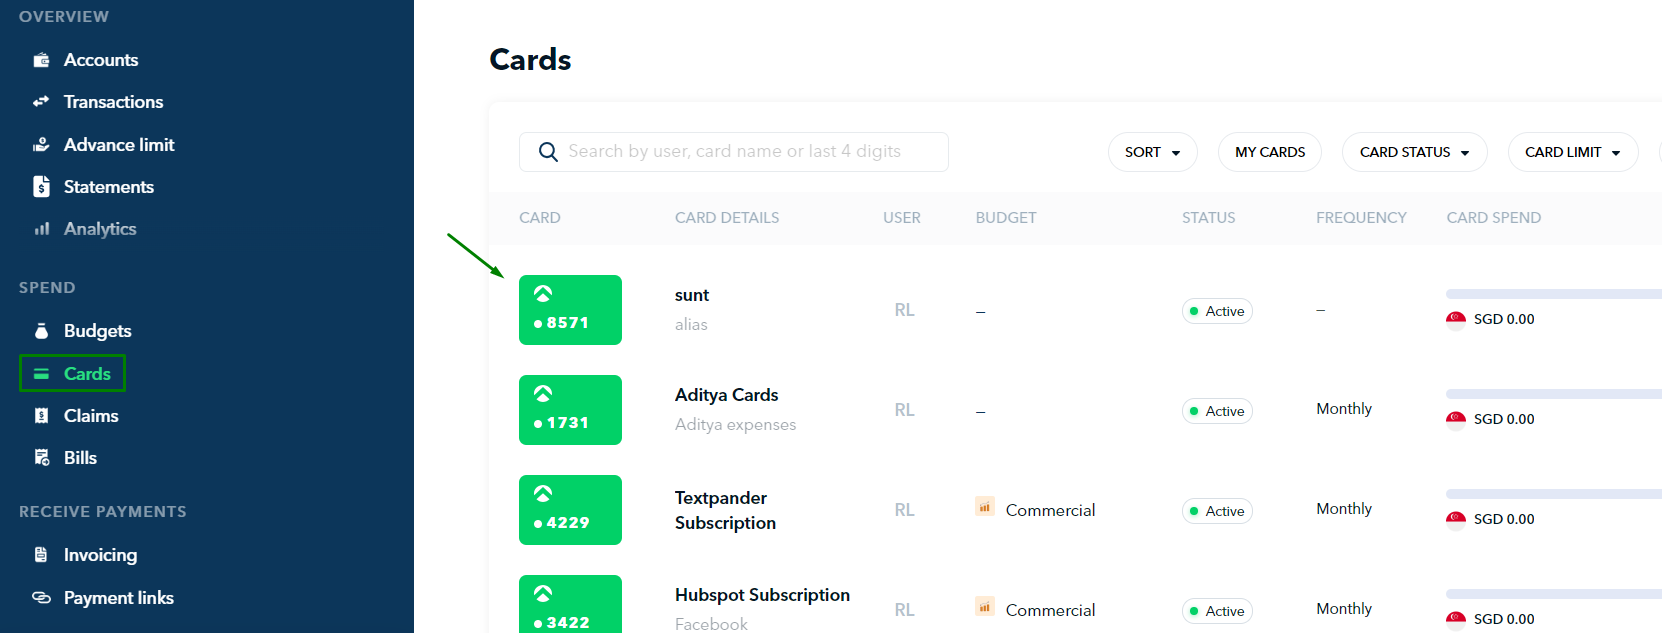1662x633 pixels.
Task: Click the Transactions arrows icon
Action: pyautogui.click(x=41, y=102)
